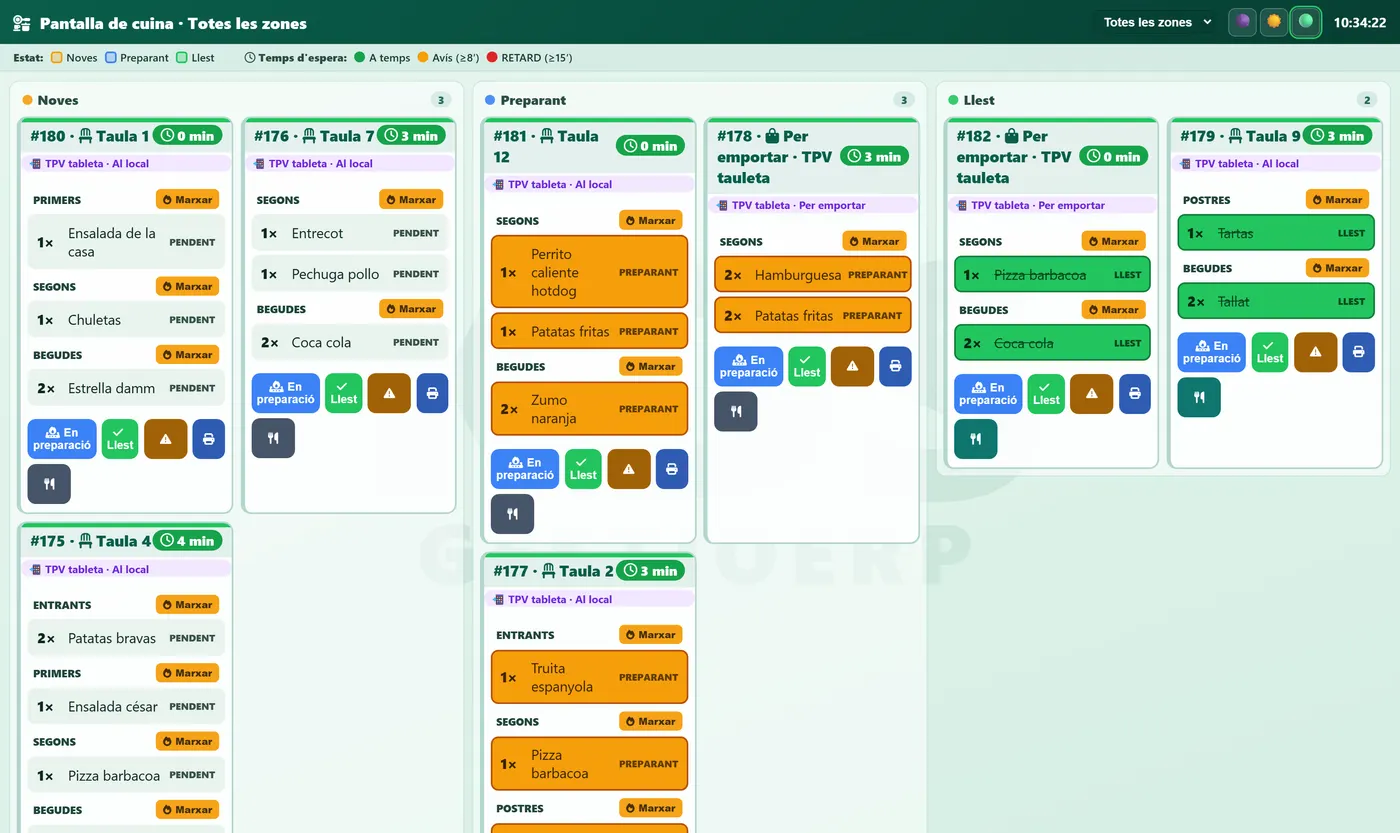Viewport: 1400px width, 833px height.
Task: Click the cutlery icon on order #180
Action: (x=49, y=484)
